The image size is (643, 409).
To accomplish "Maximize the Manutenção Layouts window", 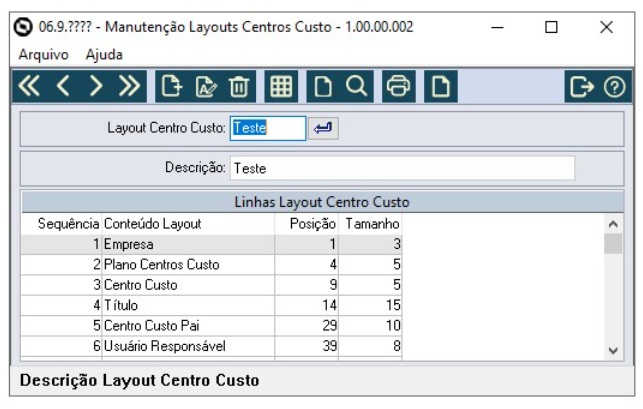I will tap(551, 27).
